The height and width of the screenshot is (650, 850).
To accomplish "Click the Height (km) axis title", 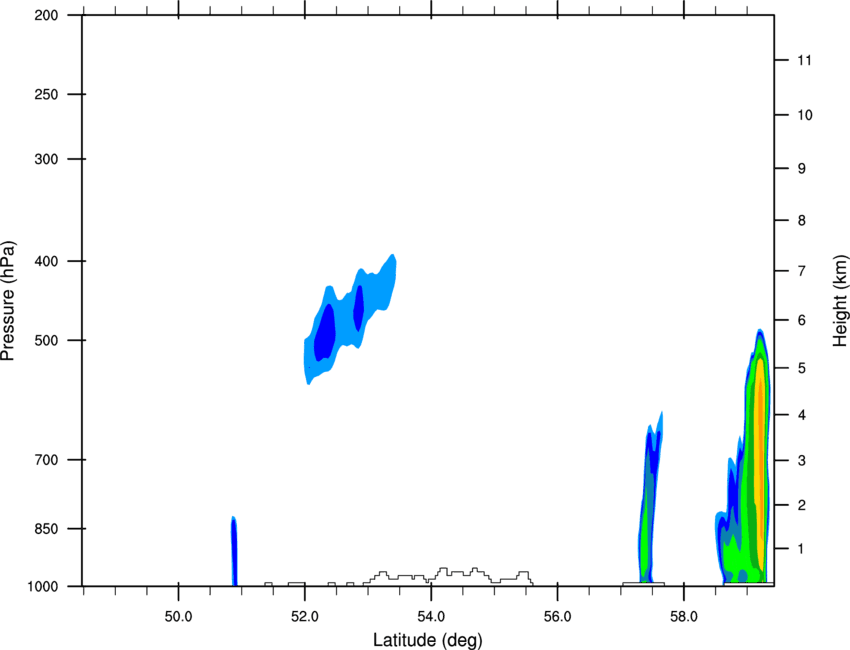I will (x=840, y=301).
